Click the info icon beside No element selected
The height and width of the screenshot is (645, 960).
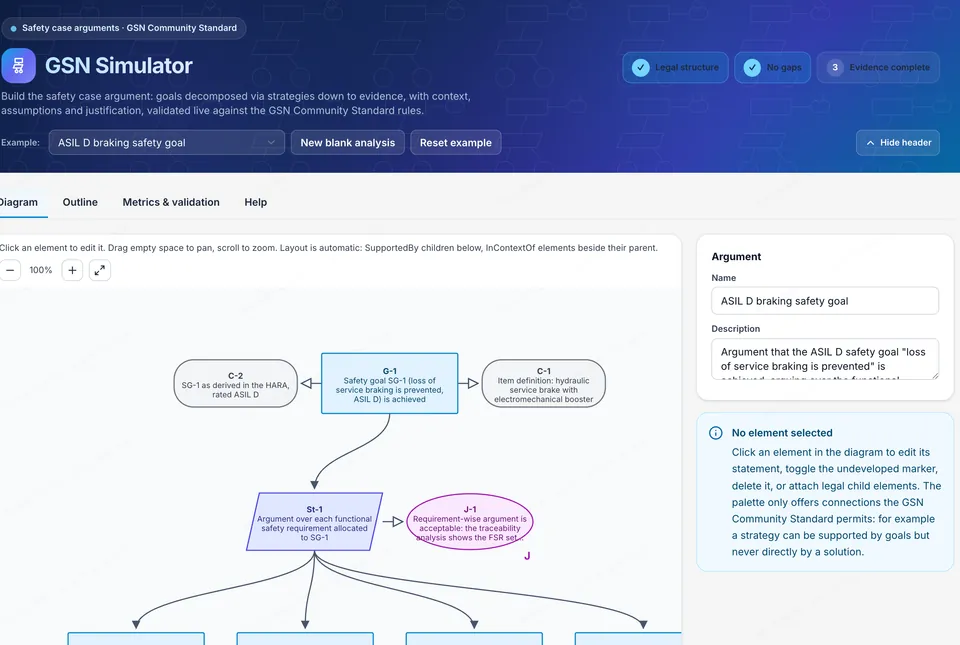[x=715, y=433]
